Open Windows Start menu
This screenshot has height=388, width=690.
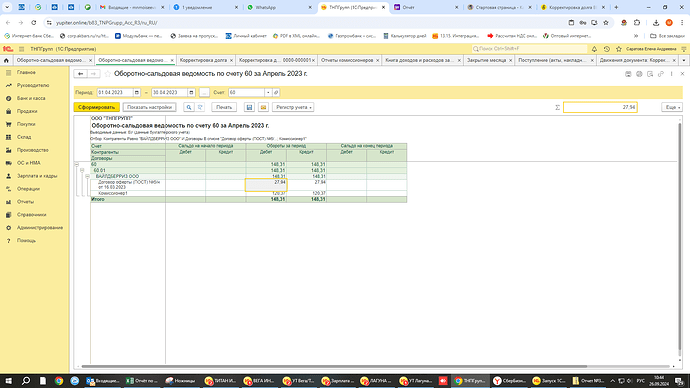point(8,381)
